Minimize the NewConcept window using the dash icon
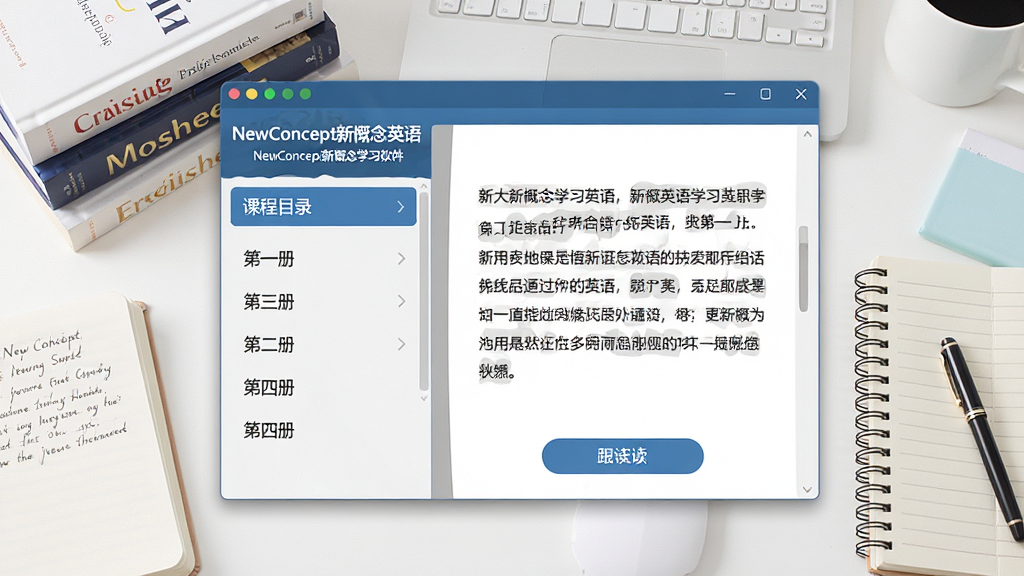The image size is (1024, 576). coord(730,94)
